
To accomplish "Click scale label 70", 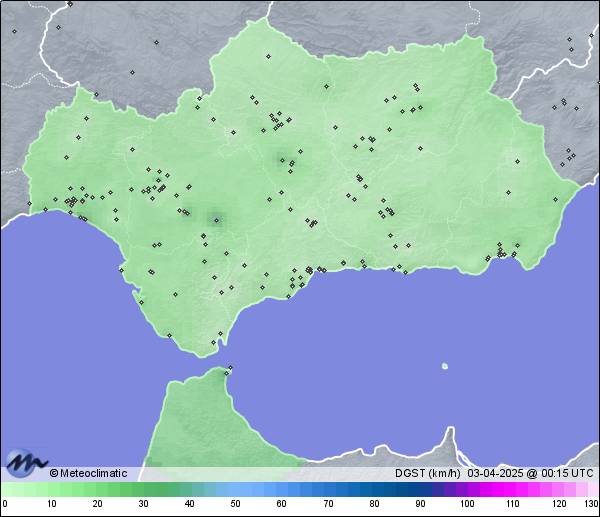I will (x=328, y=504).
